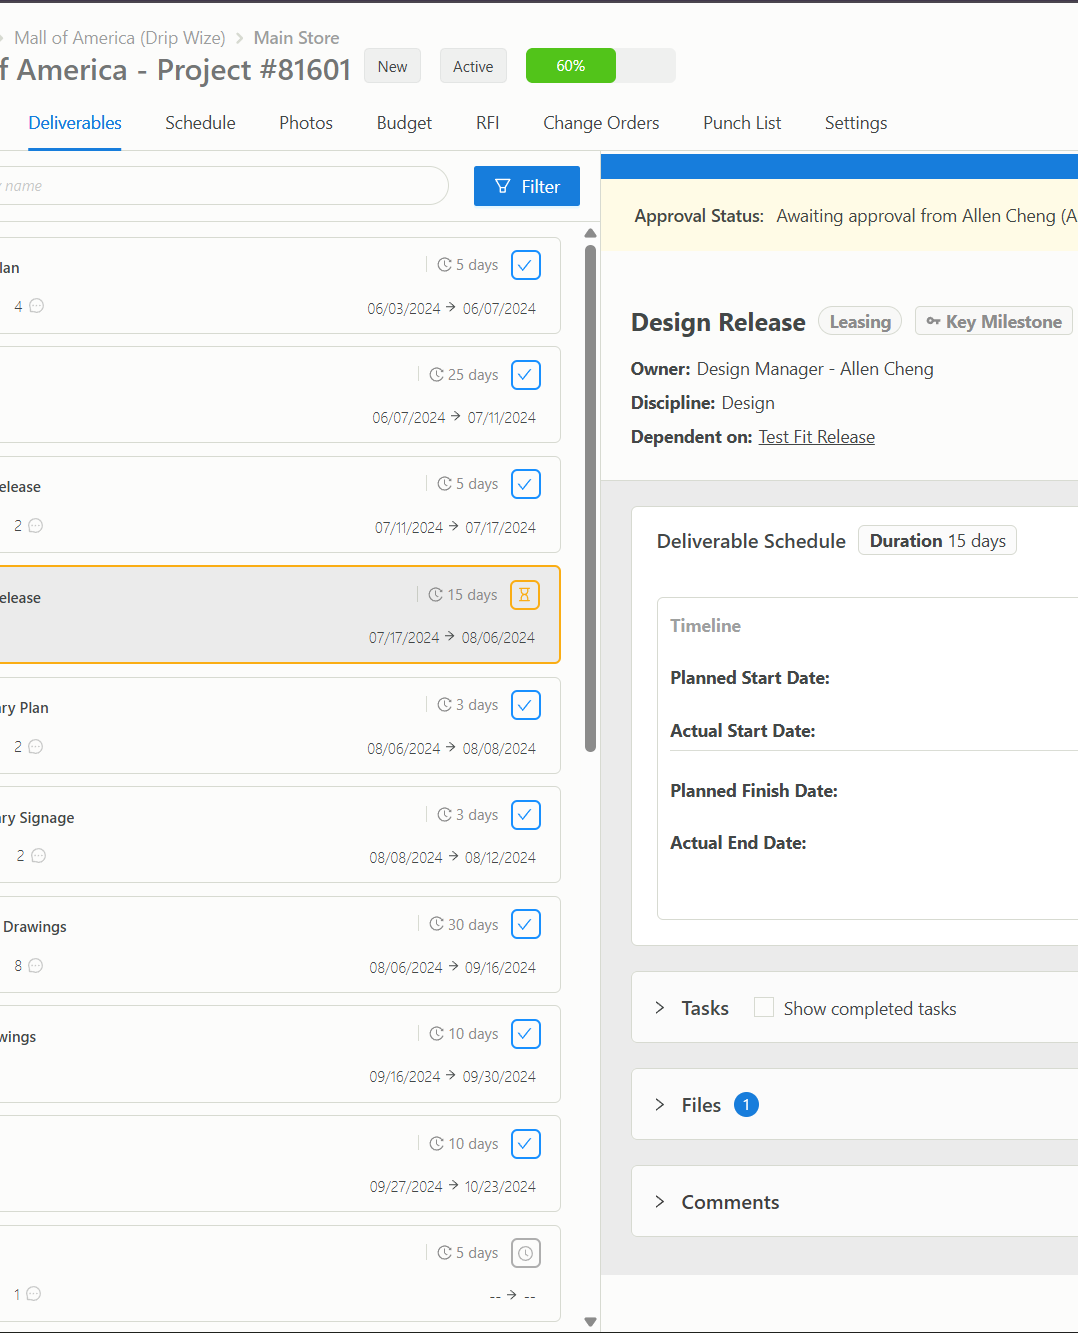Image resolution: width=1078 pixels, height=1333 pixels.
Task: Click the New status badge
Action: point(392,66)
